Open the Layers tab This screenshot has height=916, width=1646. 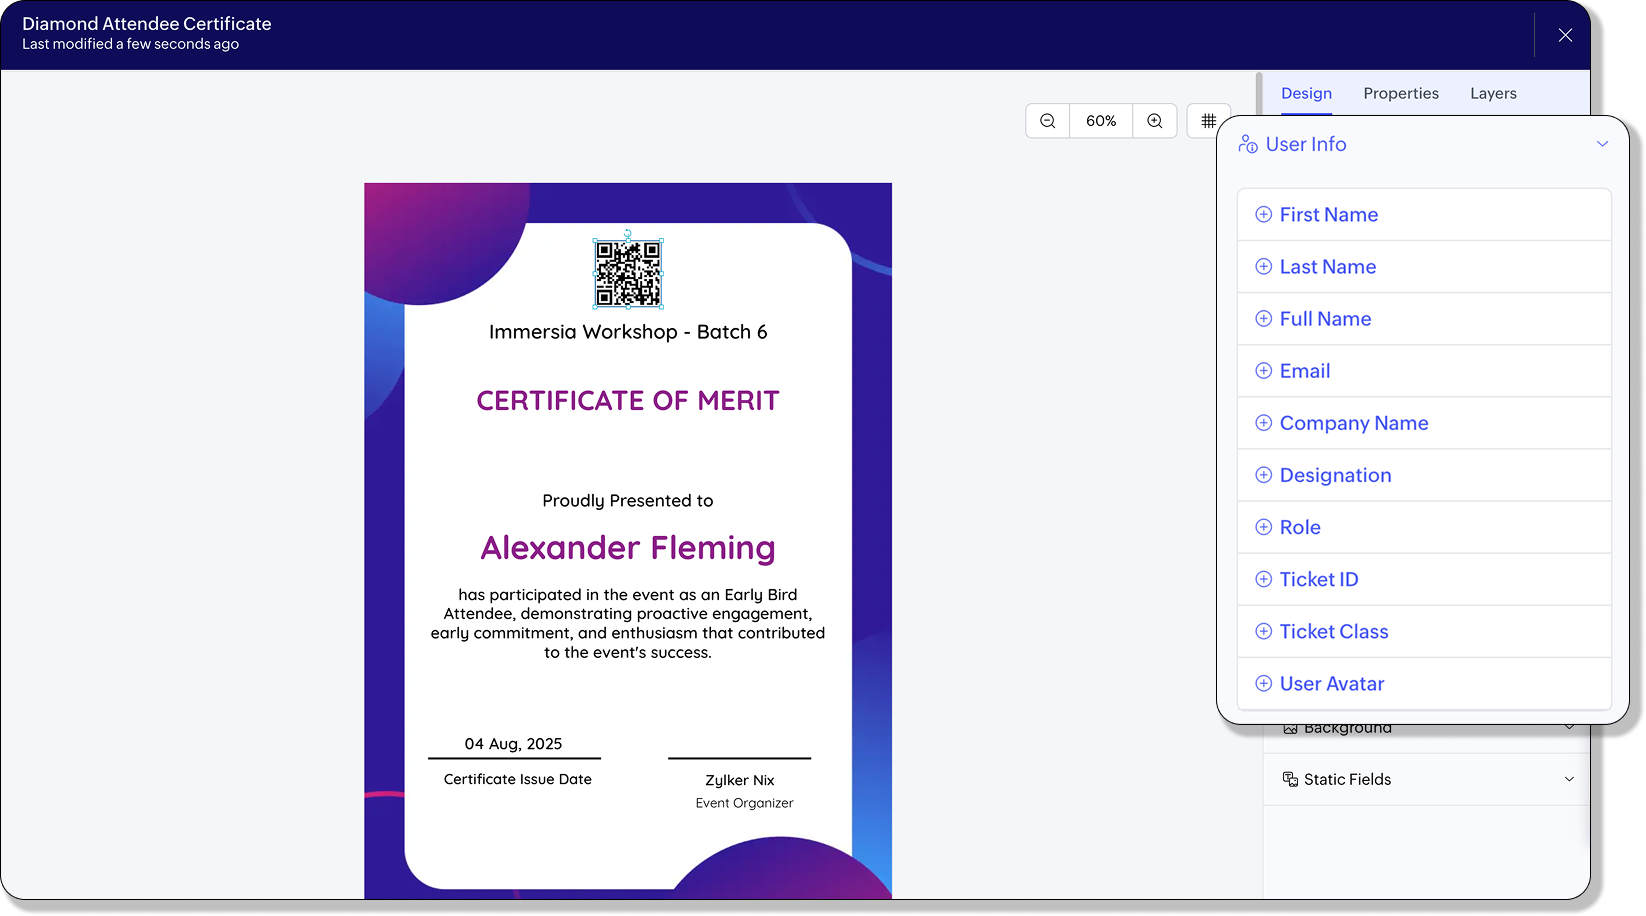pos(1493,93)
